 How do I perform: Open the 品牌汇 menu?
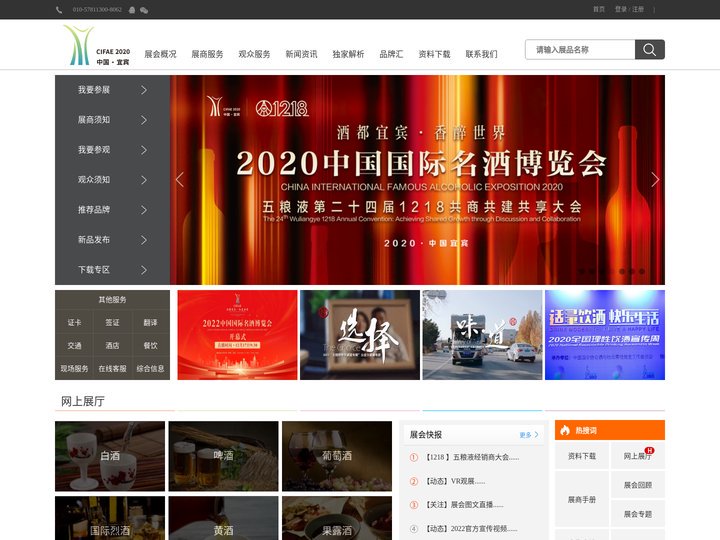391,54
